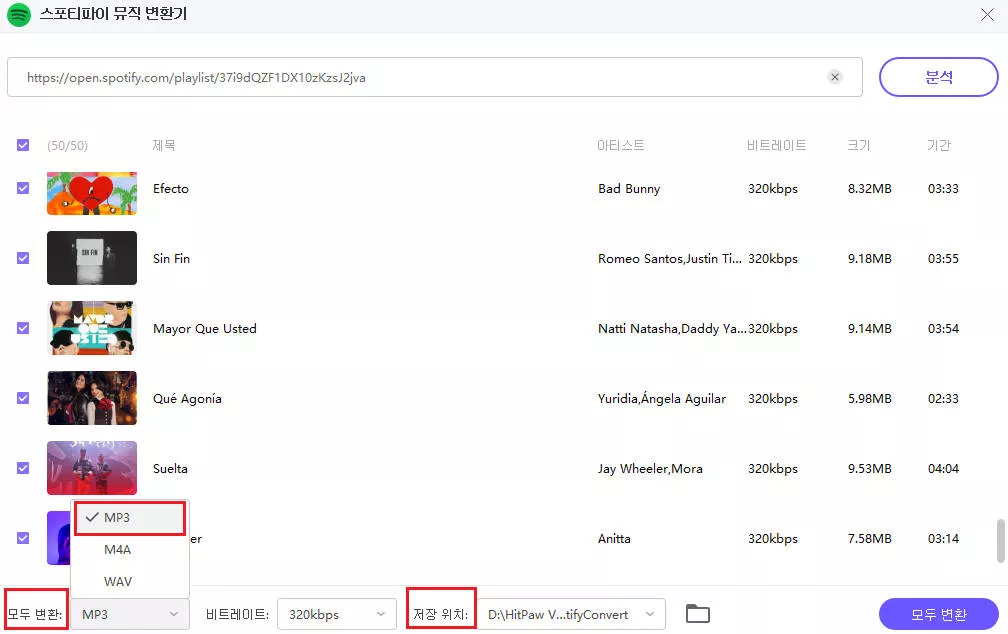Screen dimensions: 1008x634
Task: Click the Mayor Que Usted song title
Action: coord(205,329)
